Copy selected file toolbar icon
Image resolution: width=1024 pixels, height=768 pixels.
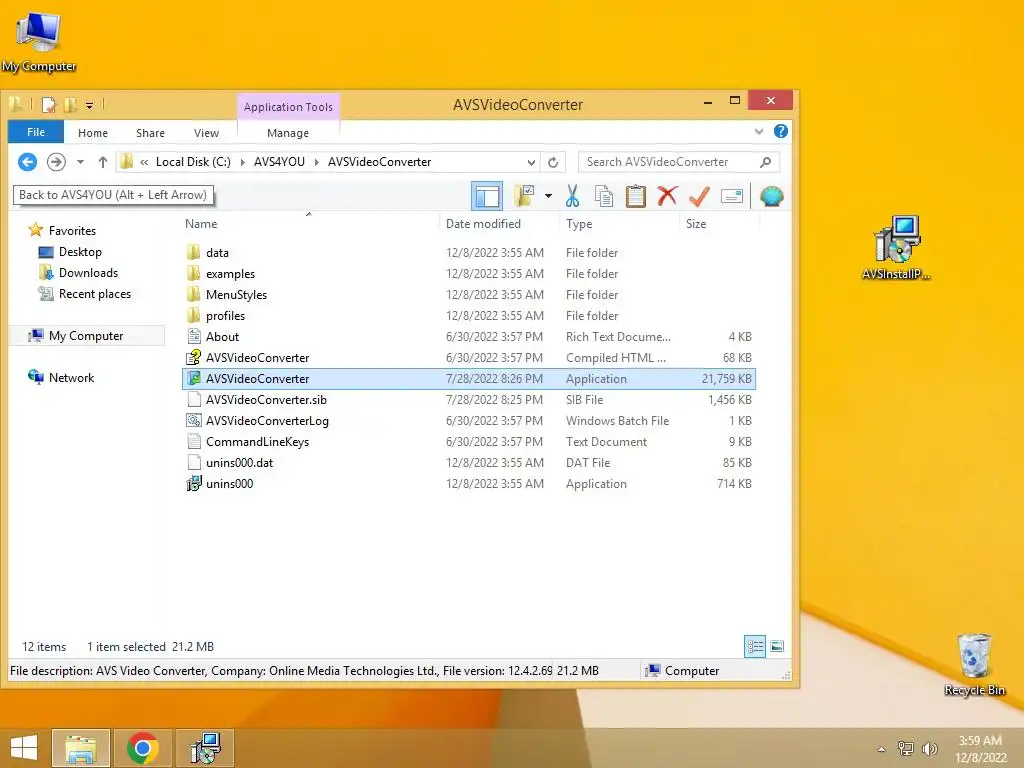pos(604,196)
